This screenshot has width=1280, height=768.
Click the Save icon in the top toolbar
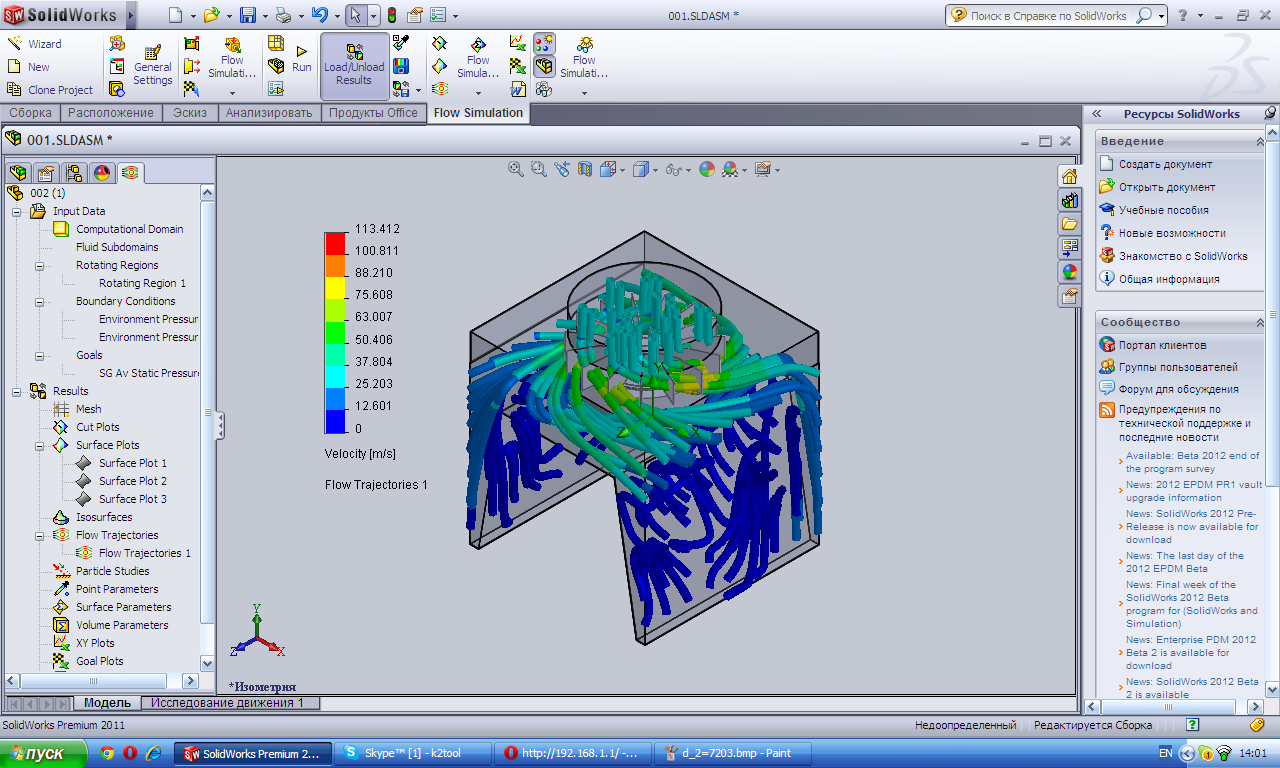[247, 15]
